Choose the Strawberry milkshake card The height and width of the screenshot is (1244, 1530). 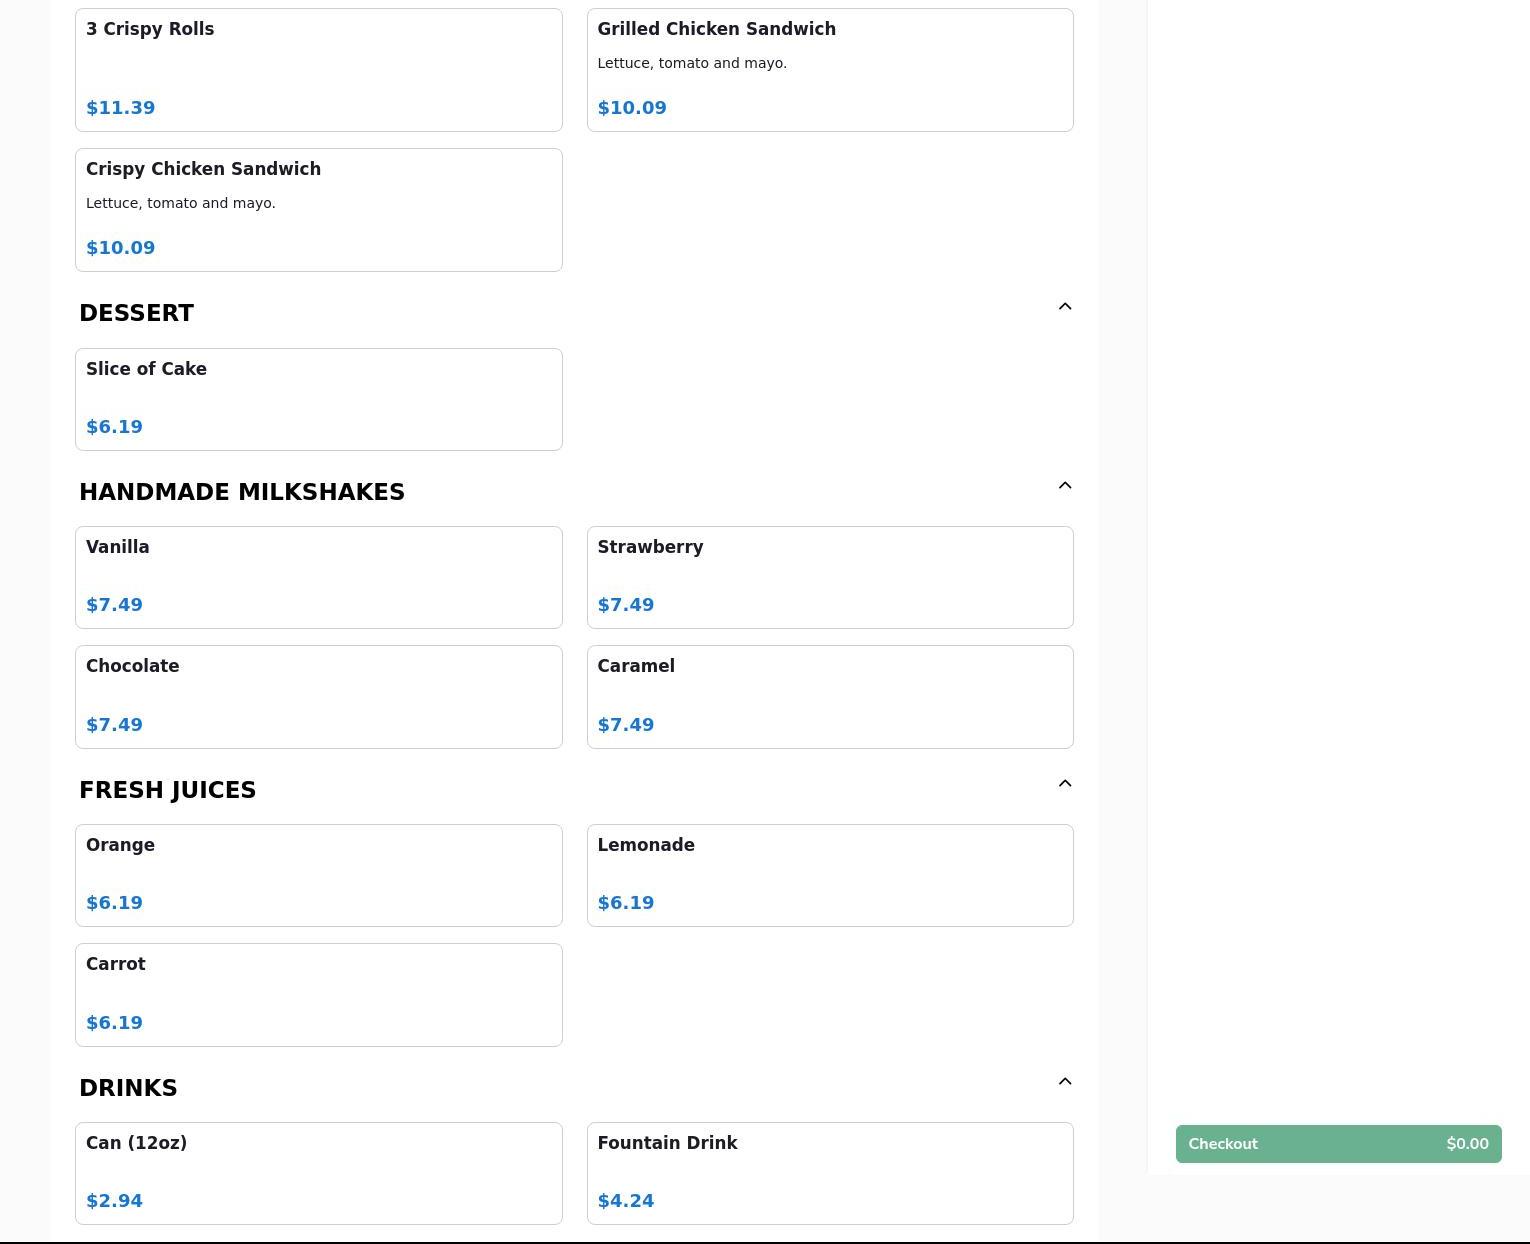[x=830, y=578]
